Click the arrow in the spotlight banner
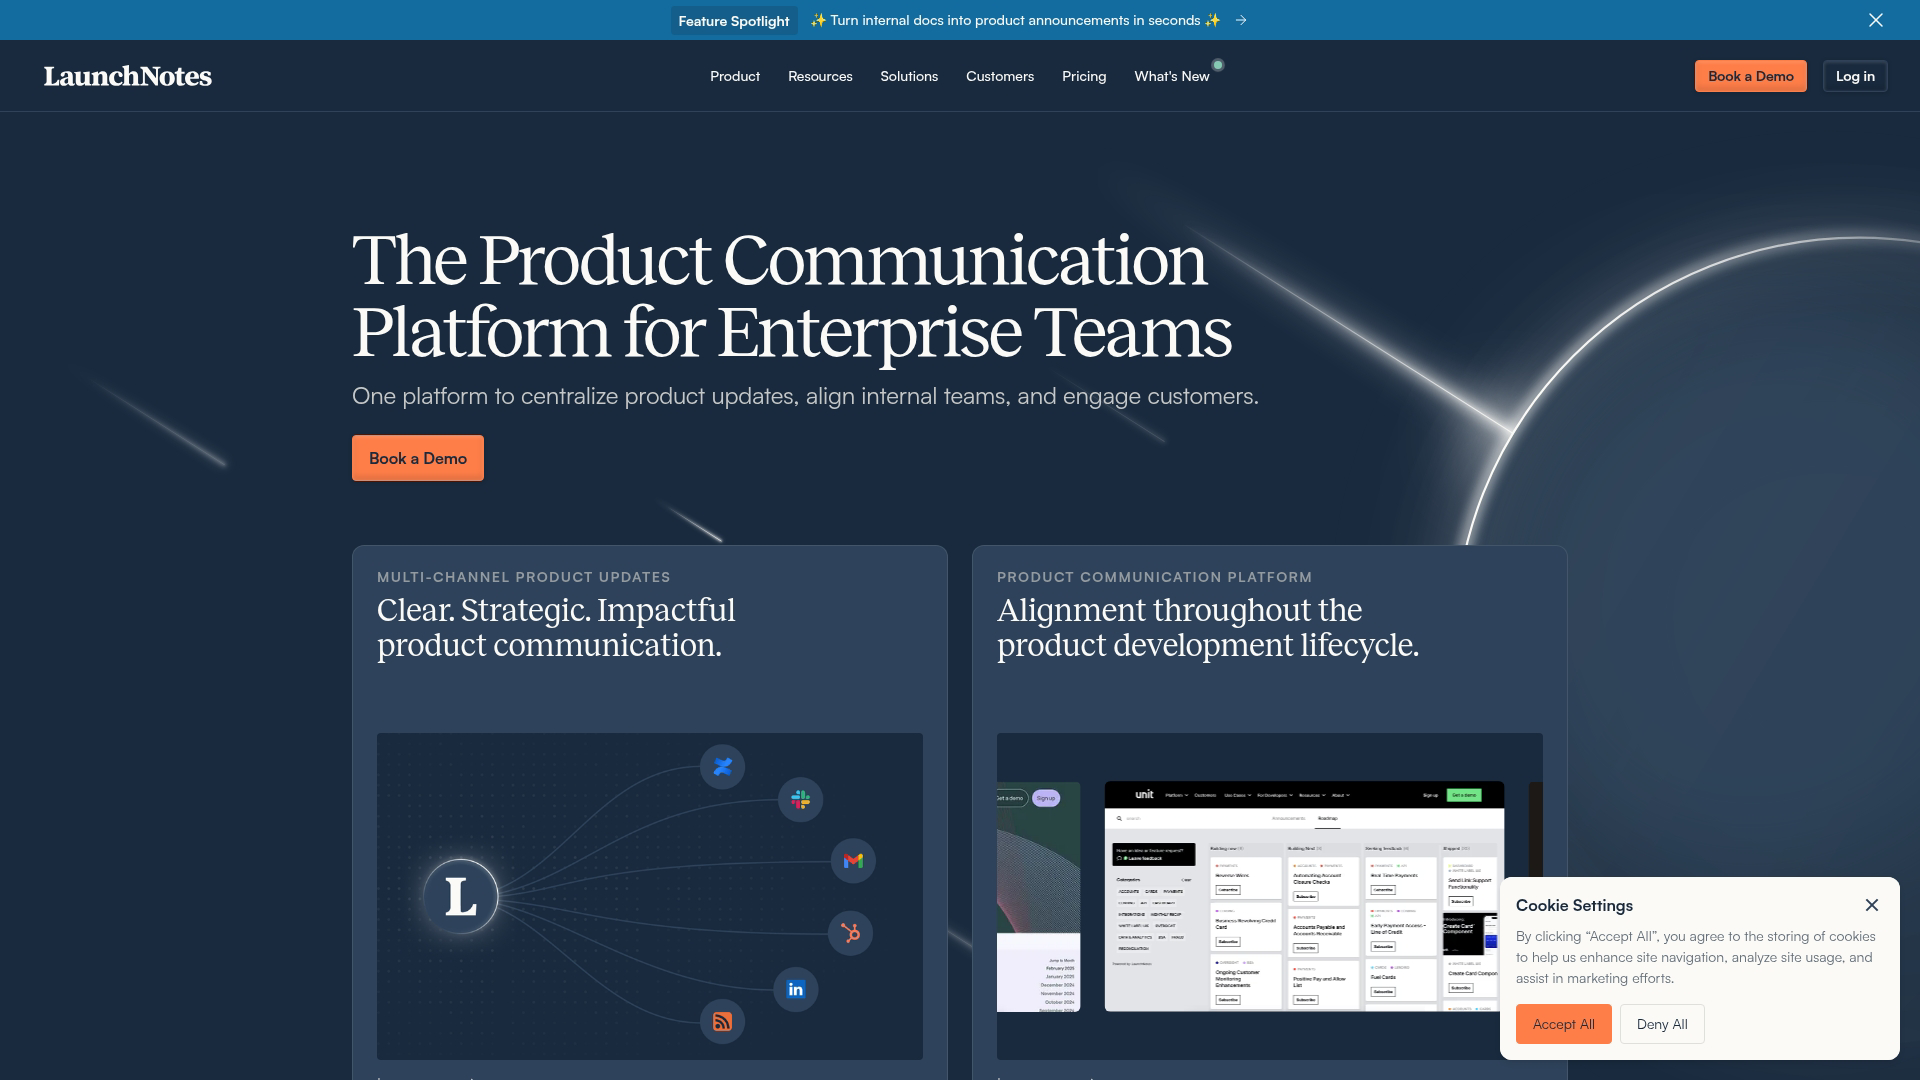Image resolution: width=1920 pixels, height=1080 pixels. [1241, 20]
